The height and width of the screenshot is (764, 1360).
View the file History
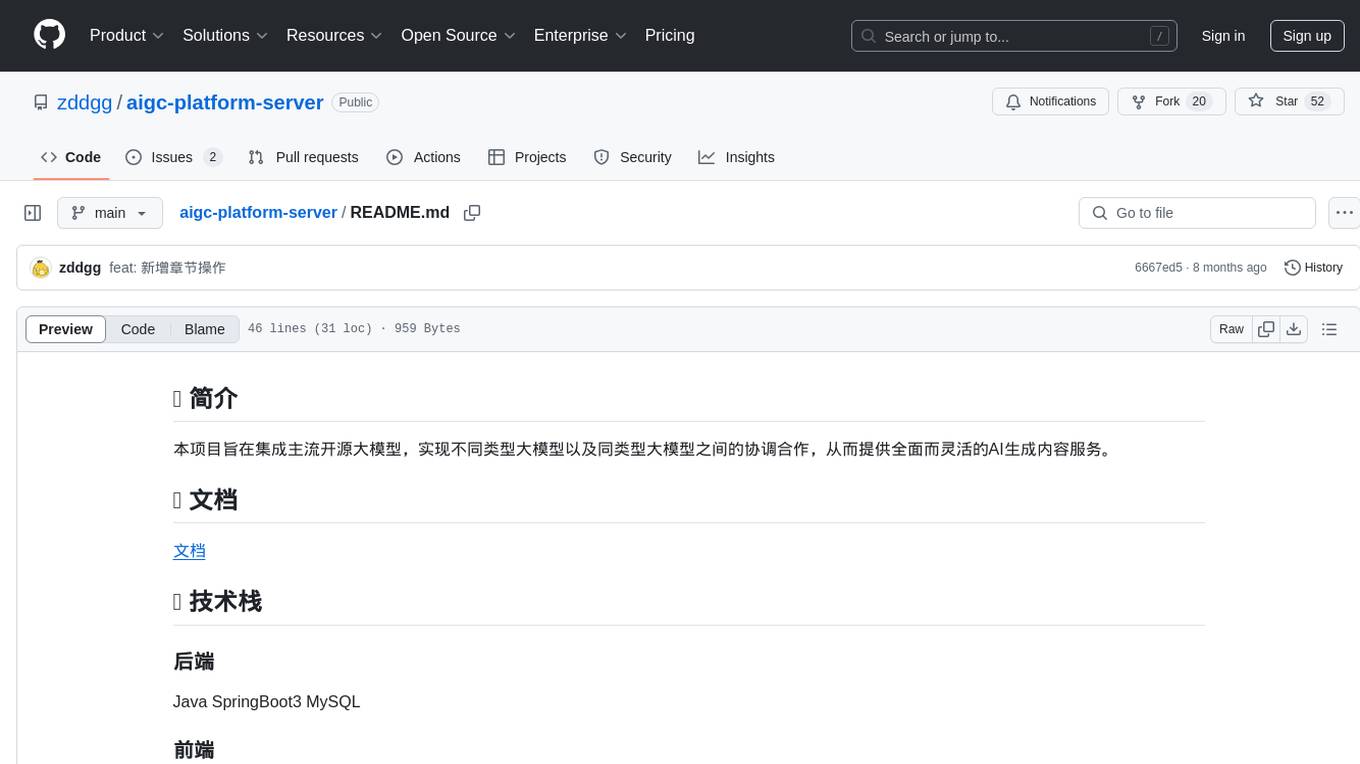click(x=1313, y=268)
